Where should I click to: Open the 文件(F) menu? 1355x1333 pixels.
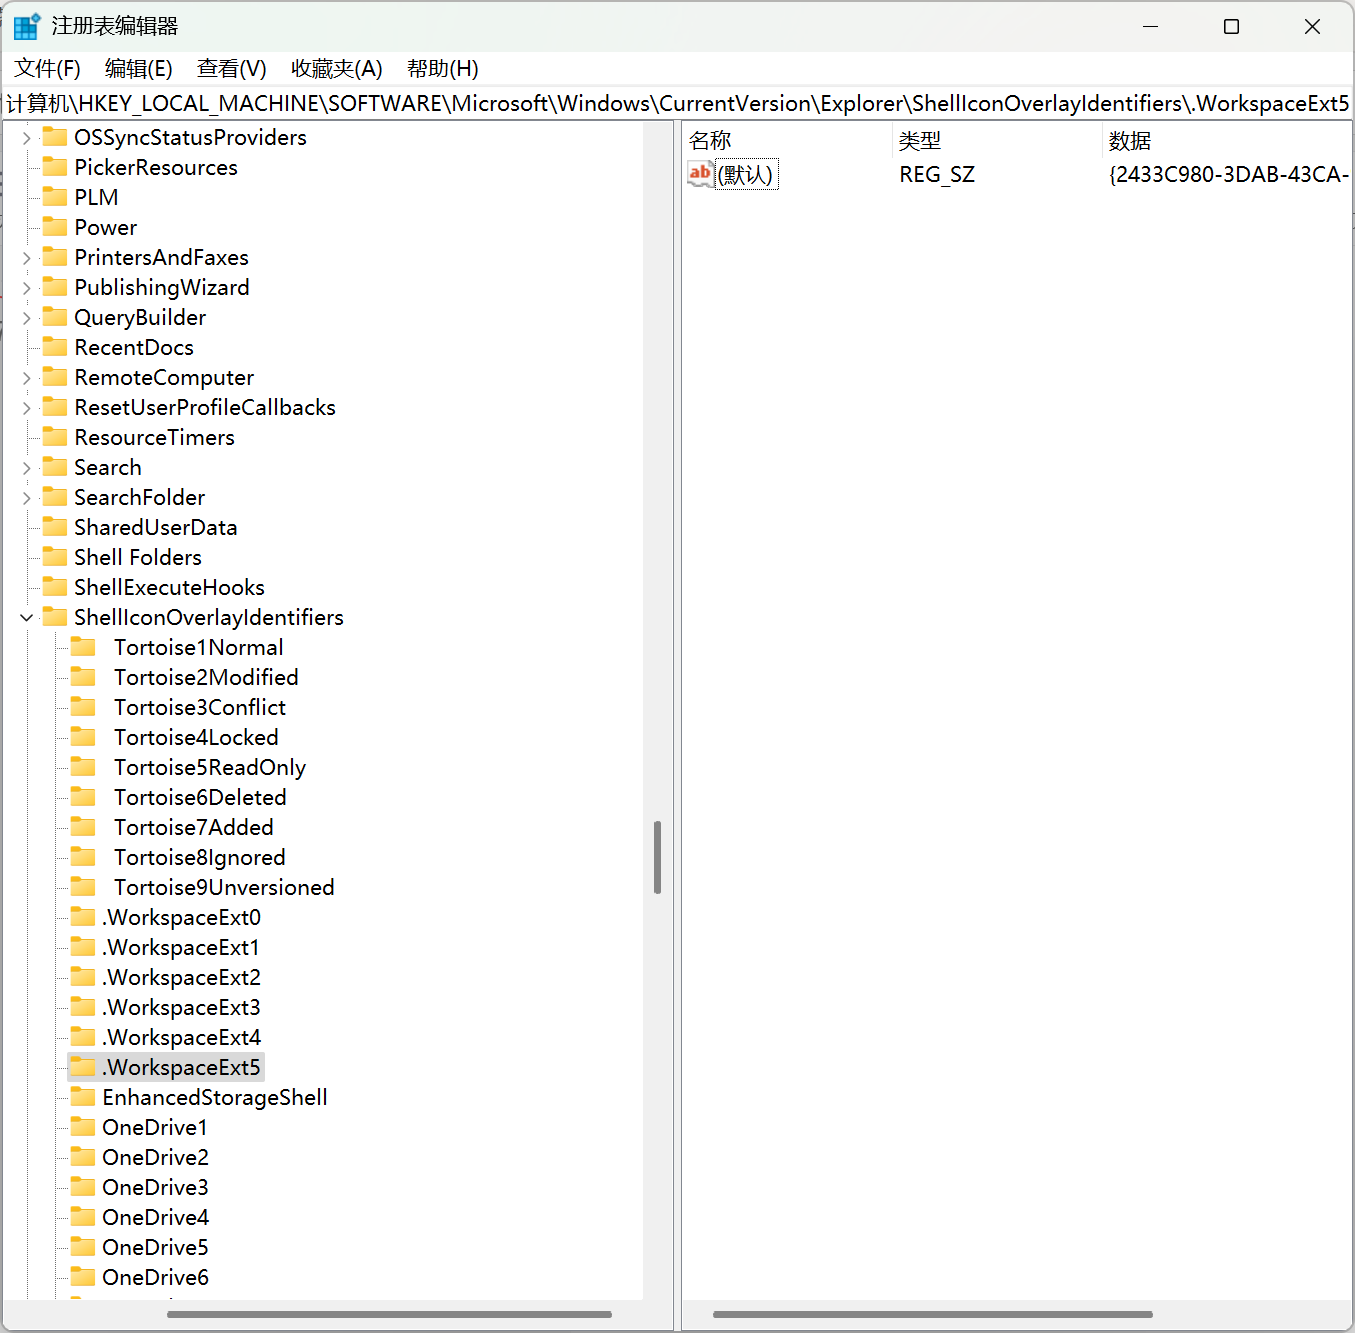point(47,69)
